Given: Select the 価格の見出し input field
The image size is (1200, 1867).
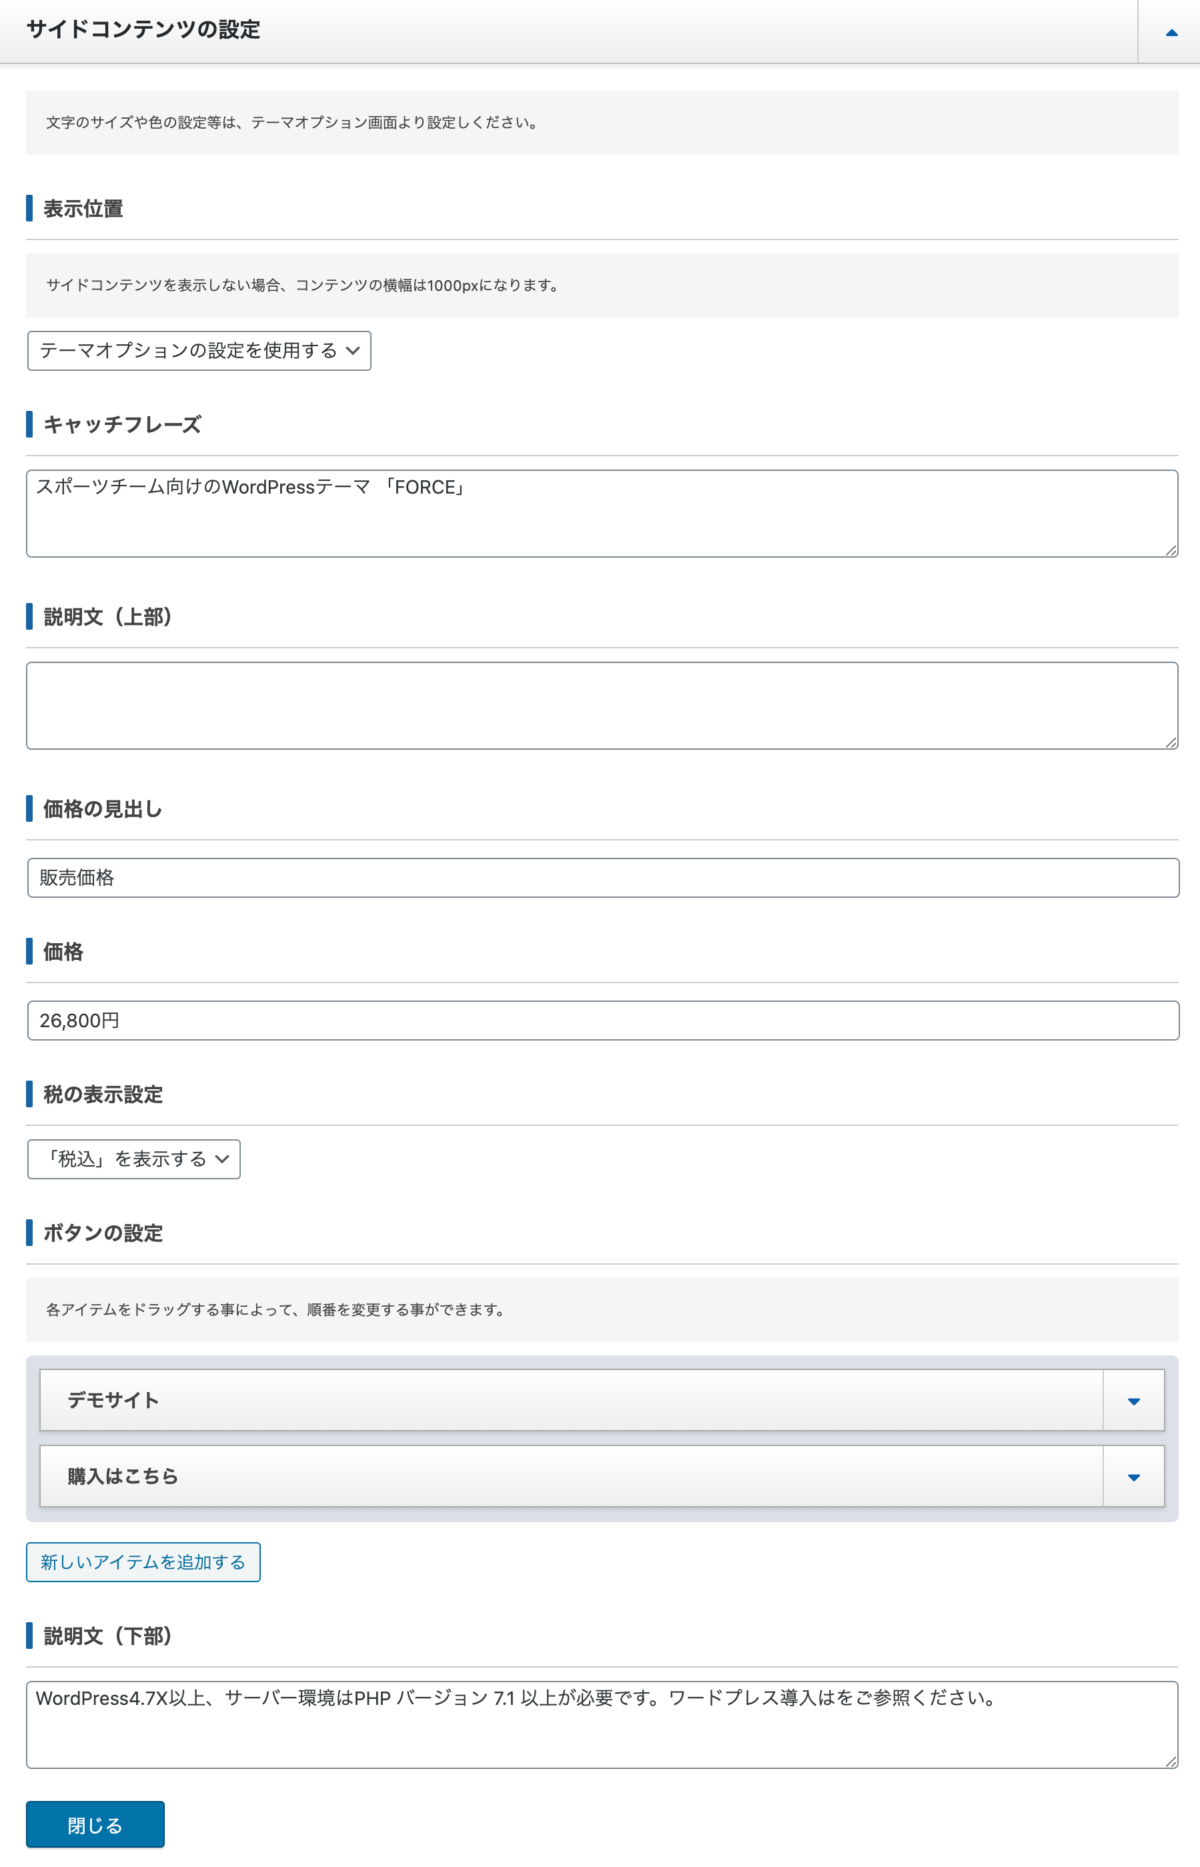Looking at the screenshot, I should click(603, 878).
